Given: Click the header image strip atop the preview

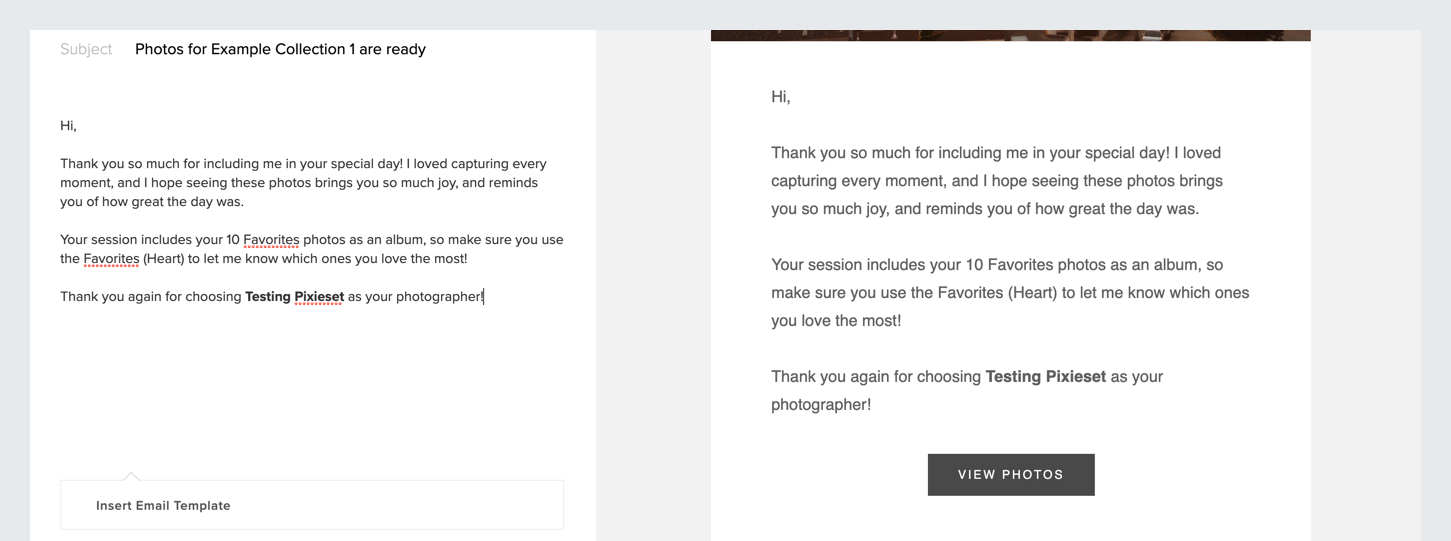Looking at the screenshot, I should pyautogui.click(x=1010, y=35).
